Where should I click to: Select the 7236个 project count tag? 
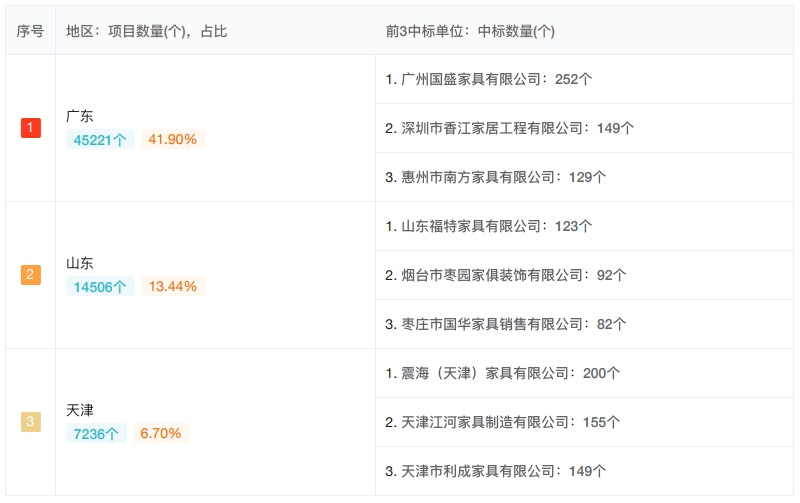pos(96,433)
